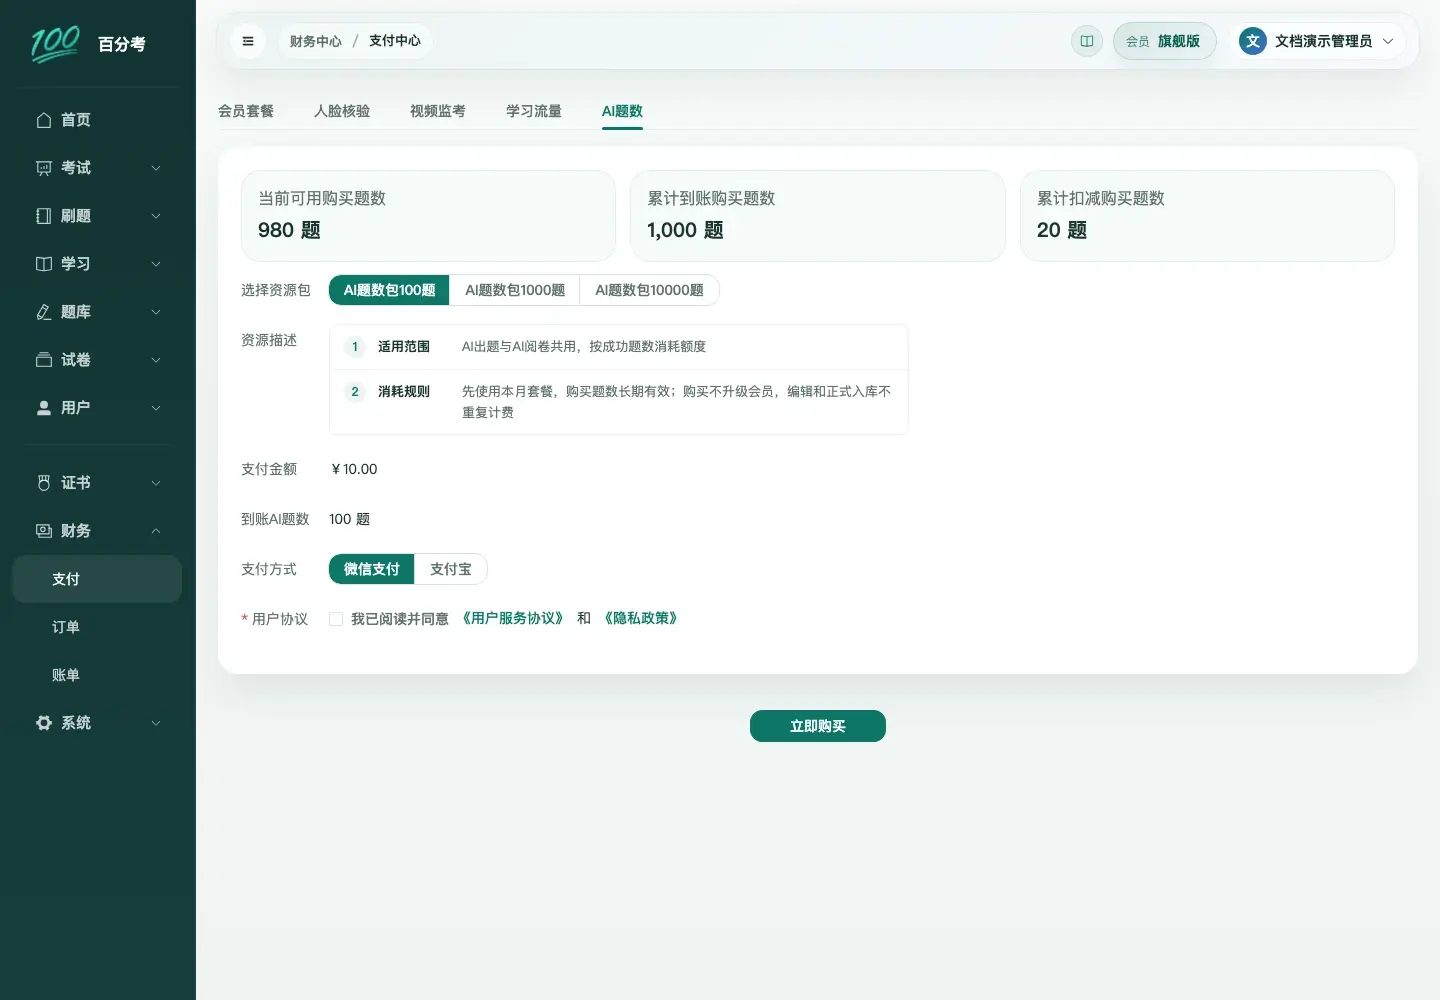
Task: Select the AI题数包1000题 resource pack
Action: [x=515, y=290]
